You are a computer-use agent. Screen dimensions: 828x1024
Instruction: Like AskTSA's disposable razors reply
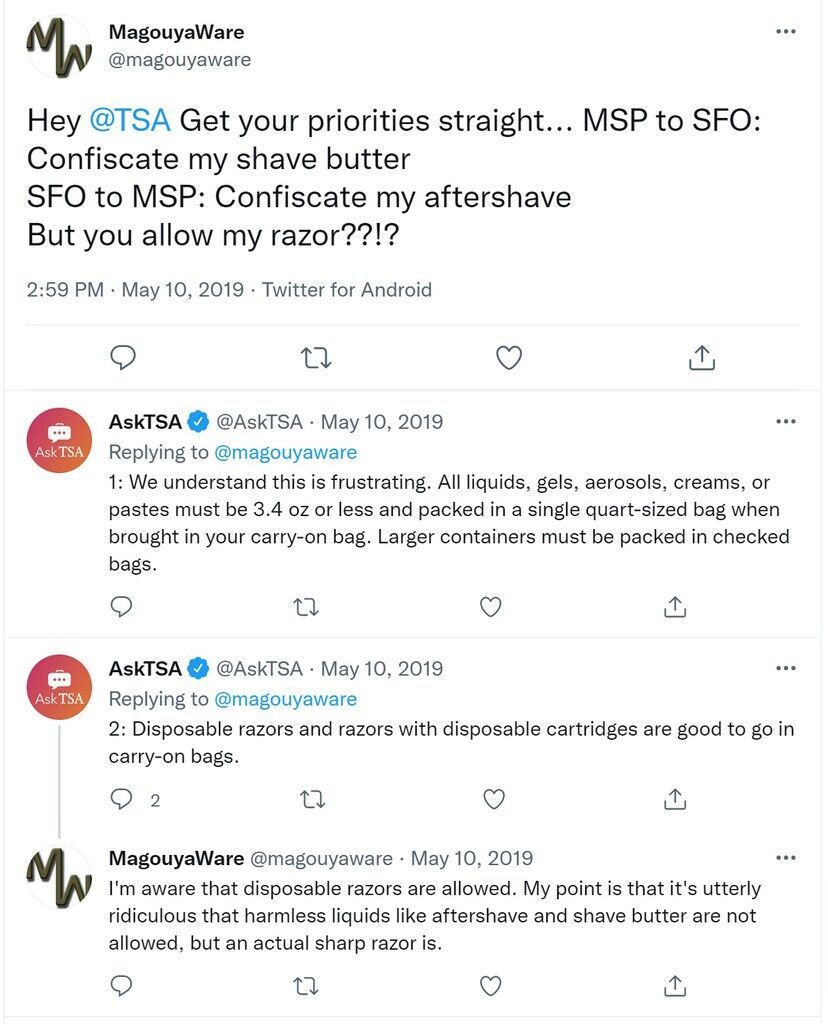[493, 799]
